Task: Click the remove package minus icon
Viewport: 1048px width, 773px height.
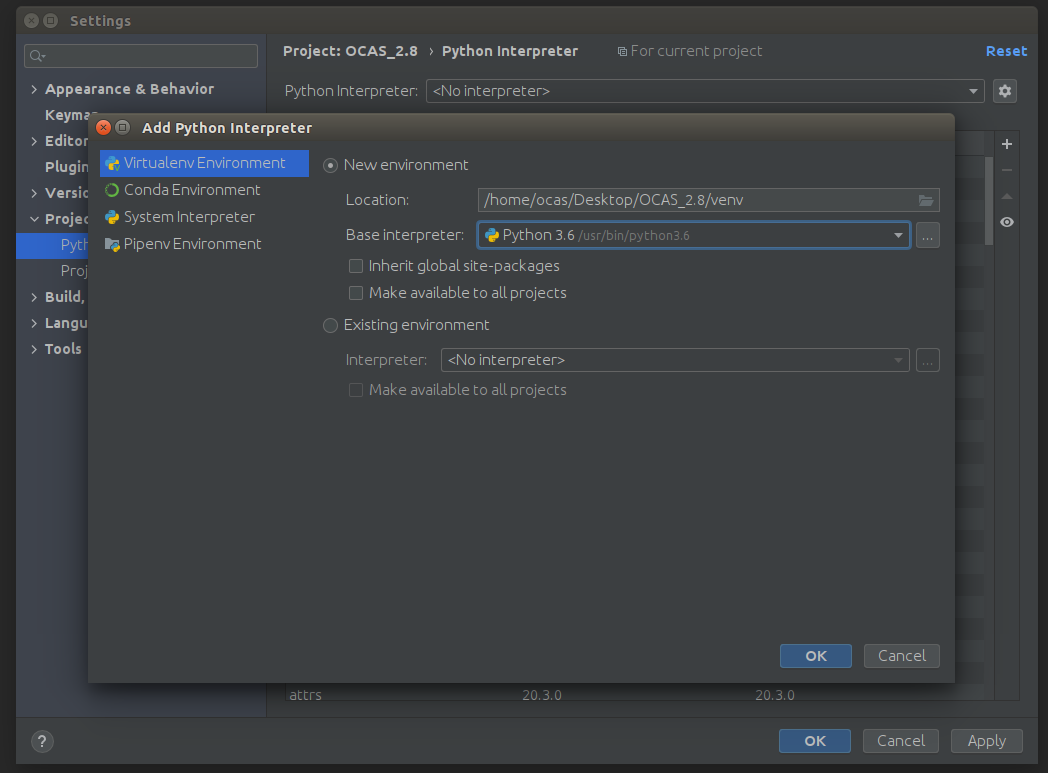Action: pyautogui.click(x=1007, y=170)
